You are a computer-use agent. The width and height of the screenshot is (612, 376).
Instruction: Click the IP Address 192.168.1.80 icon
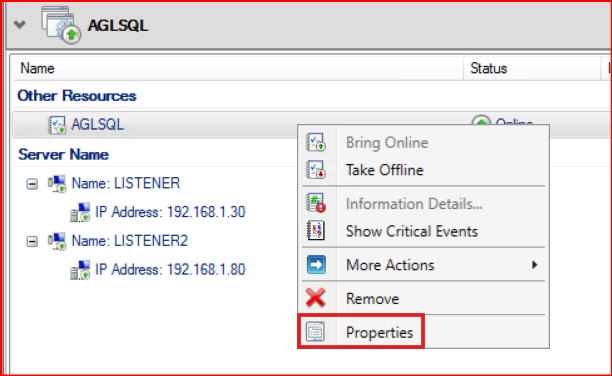[80, 270]
